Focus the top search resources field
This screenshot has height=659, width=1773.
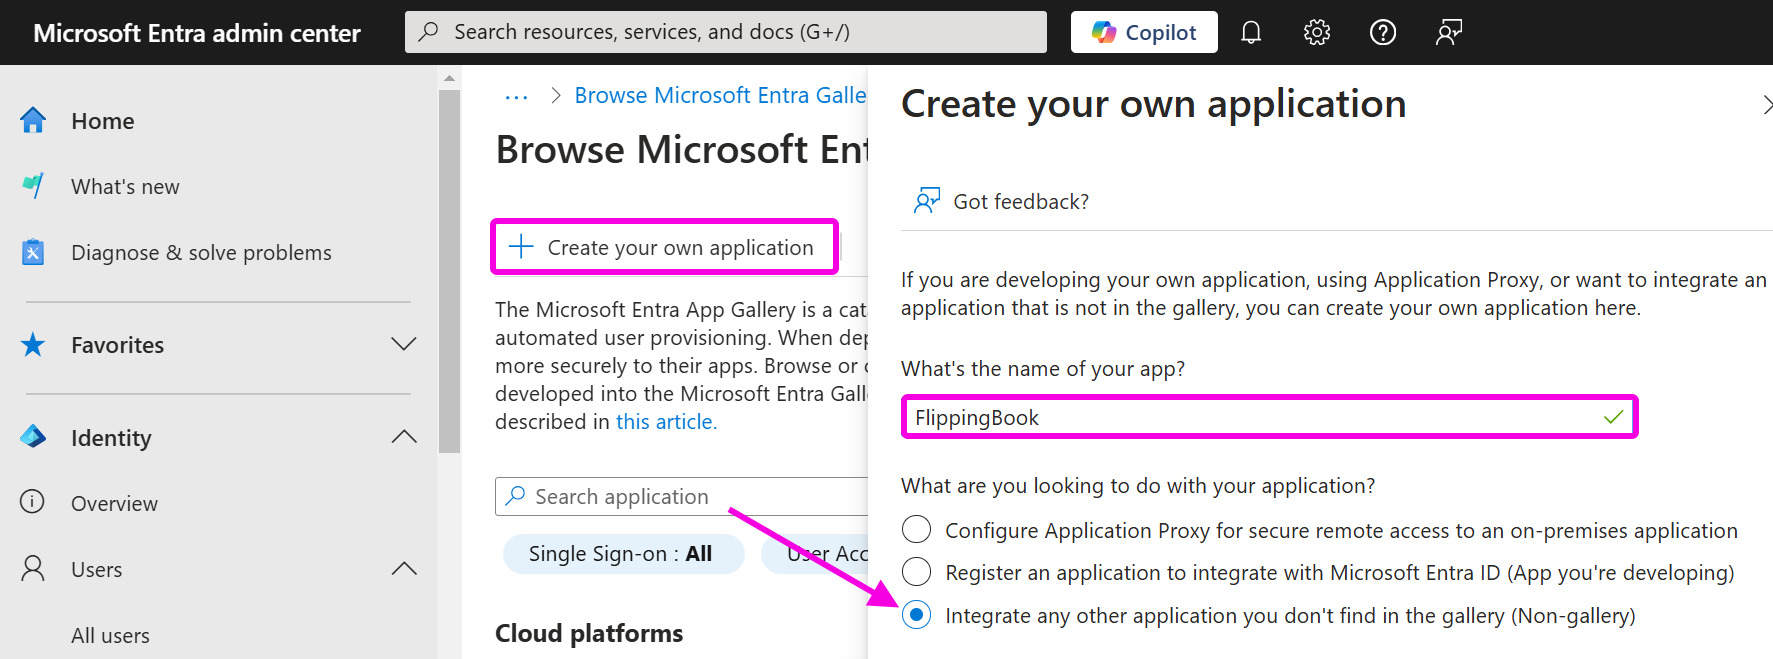click(726, 32)
